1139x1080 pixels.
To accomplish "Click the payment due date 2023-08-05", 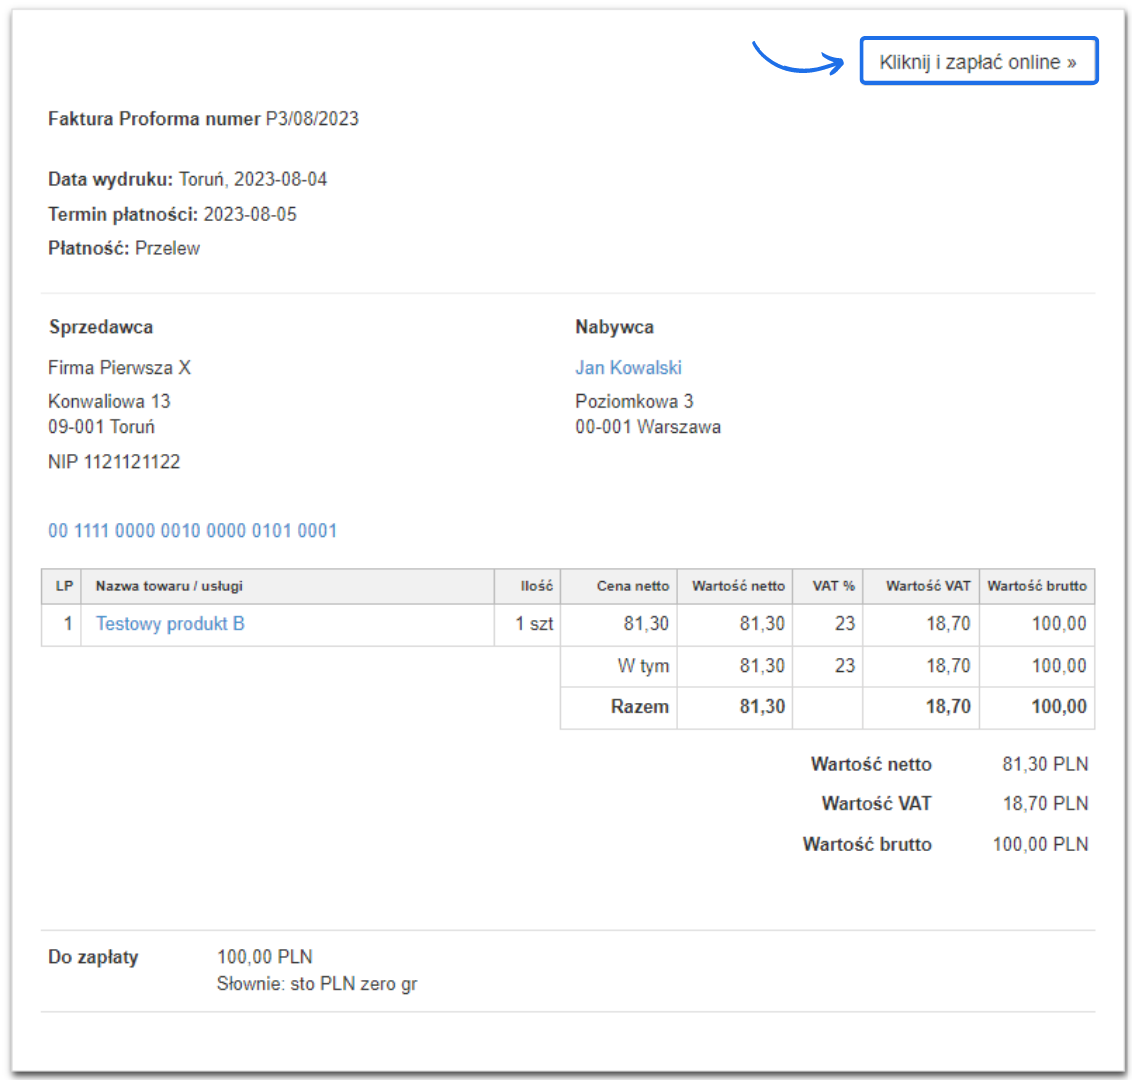I will pos(250,214).
